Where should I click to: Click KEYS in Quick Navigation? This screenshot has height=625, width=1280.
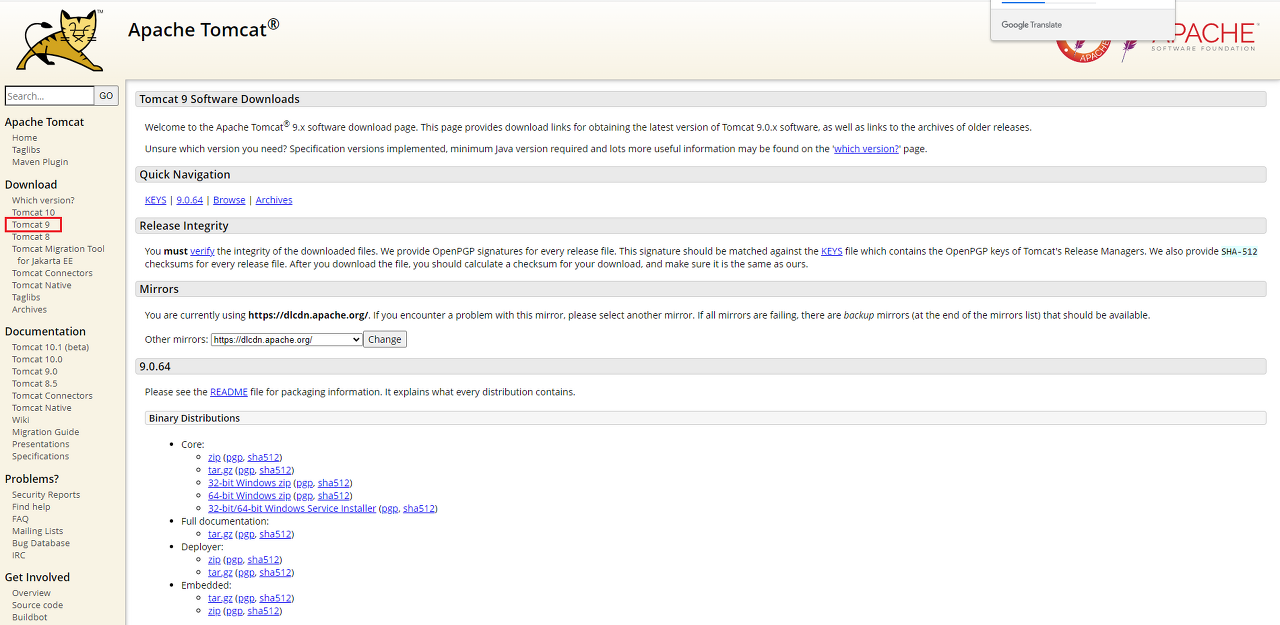click(x=156, y=200)
